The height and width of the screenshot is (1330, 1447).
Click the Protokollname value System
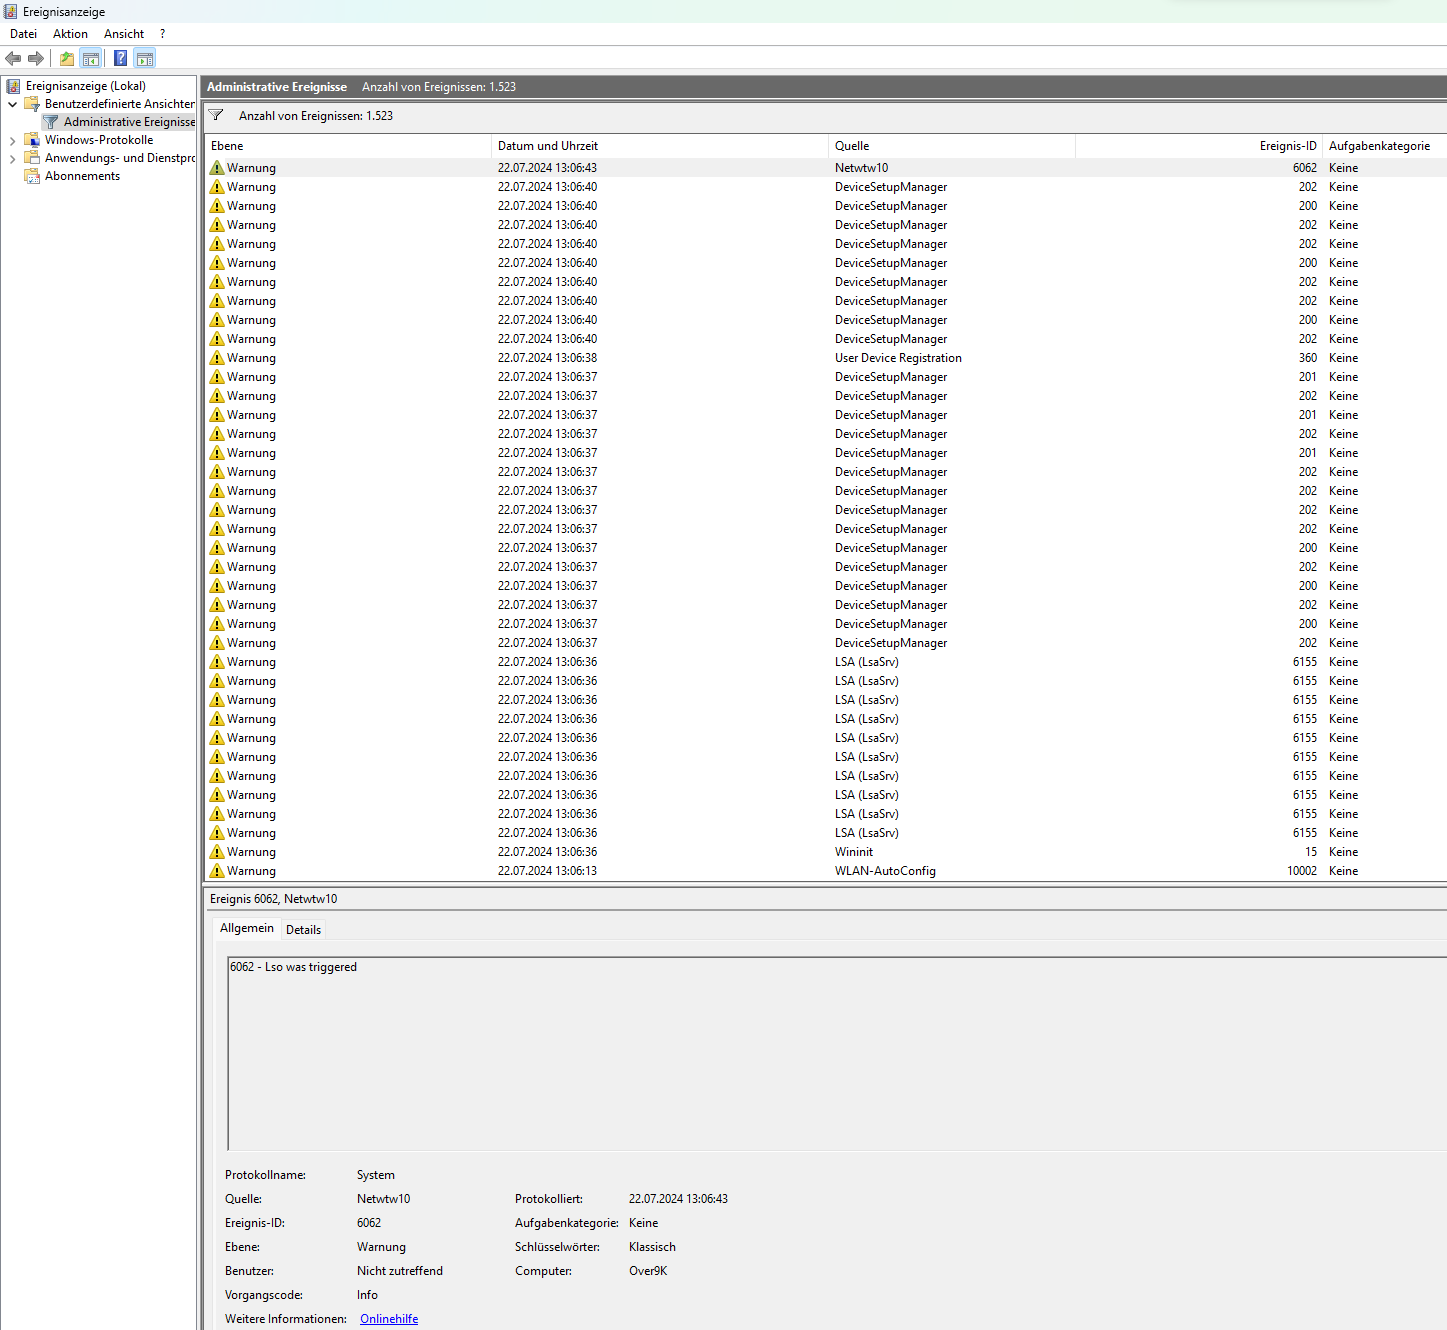click(x=376, y=1175)
